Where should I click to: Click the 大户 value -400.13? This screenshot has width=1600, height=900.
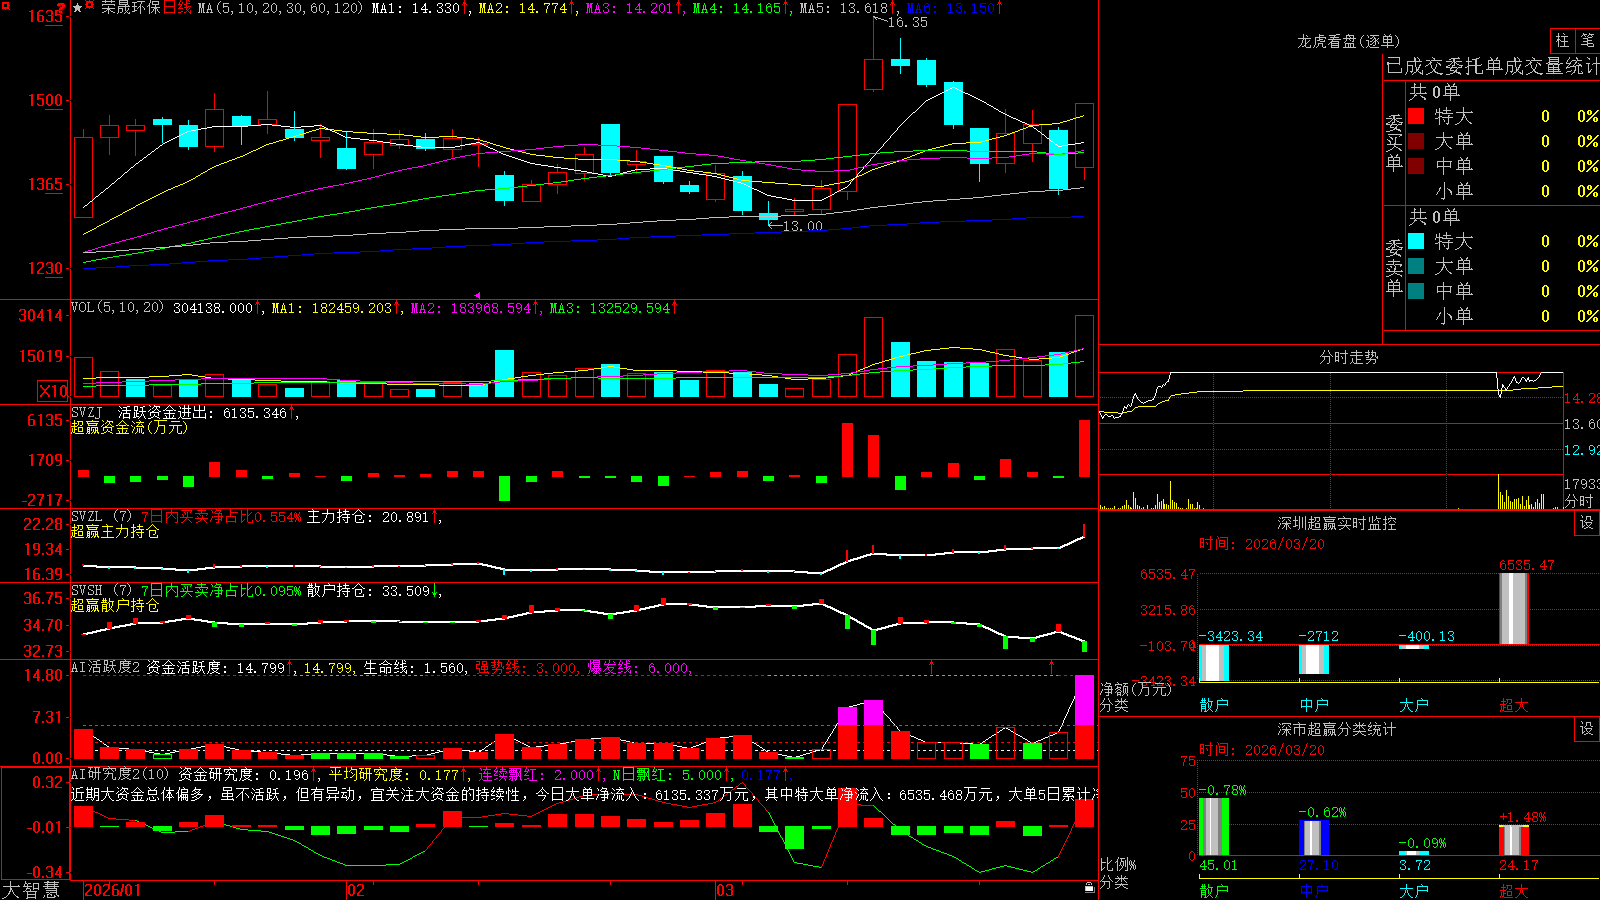pyautogui.click(x=1426, y=636)
